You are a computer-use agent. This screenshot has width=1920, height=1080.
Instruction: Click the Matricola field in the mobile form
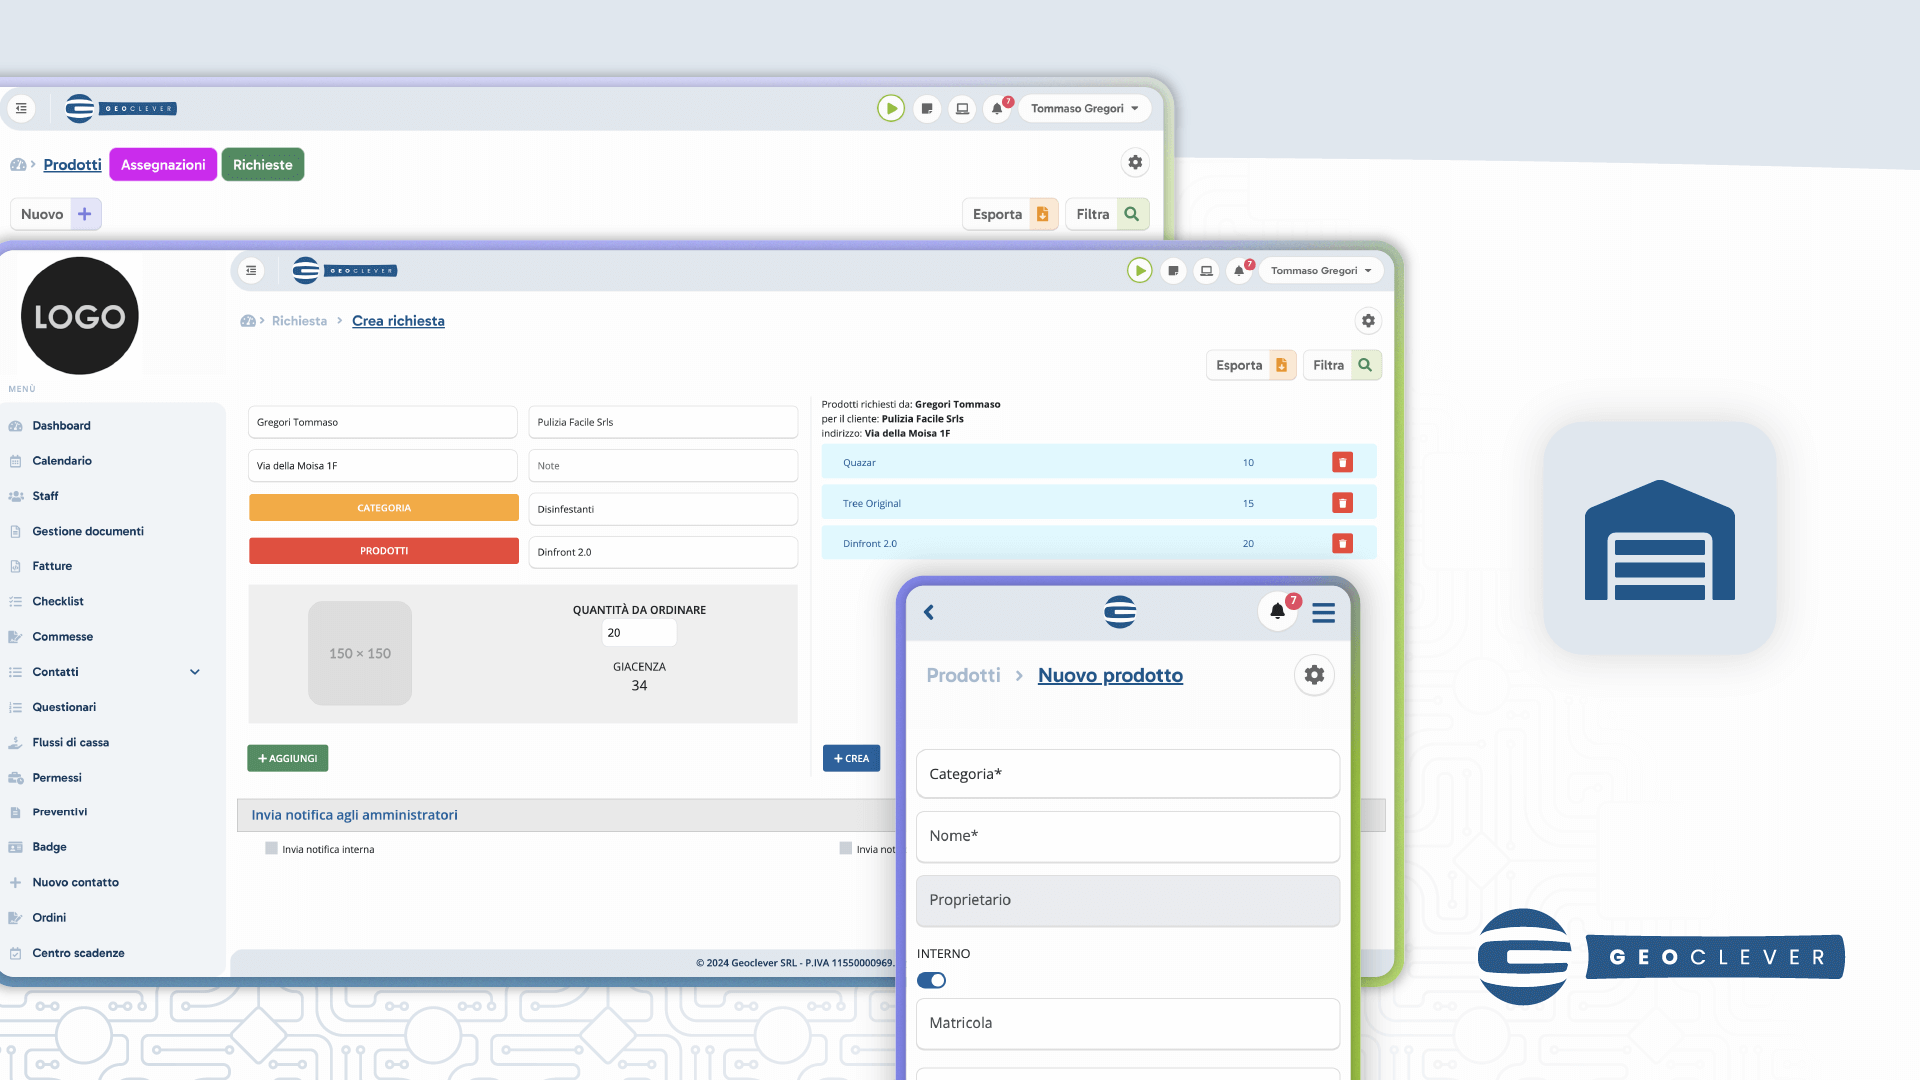tap(1128, 1023)
